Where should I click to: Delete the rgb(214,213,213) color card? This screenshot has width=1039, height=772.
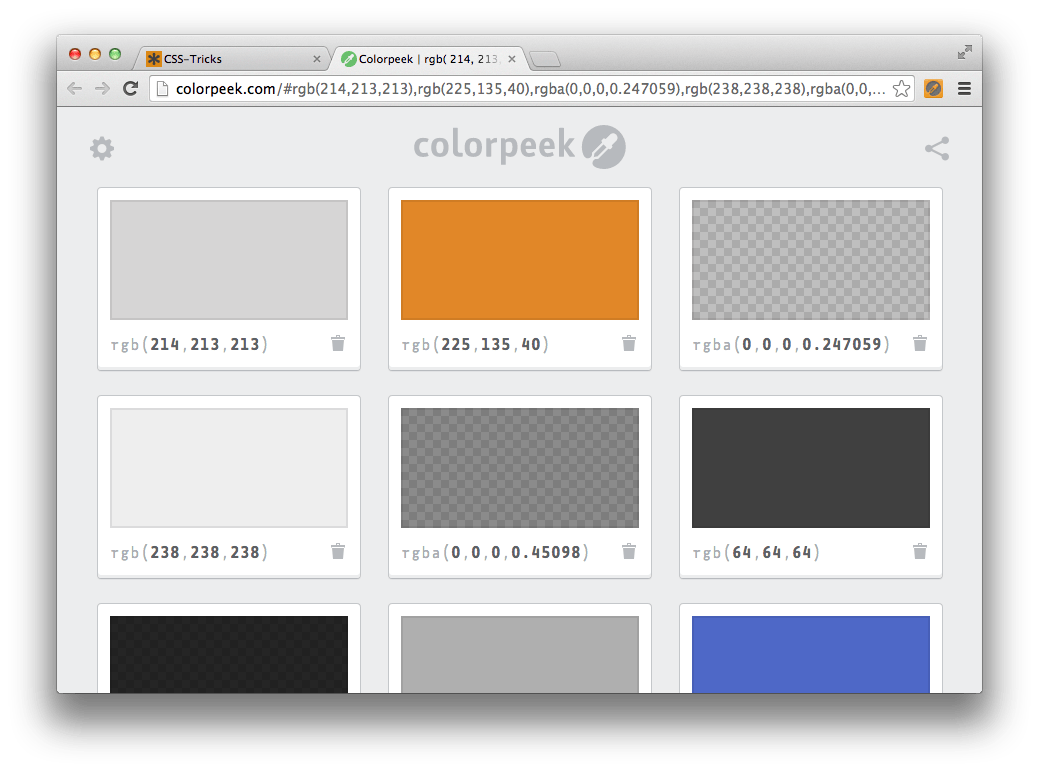338,343
